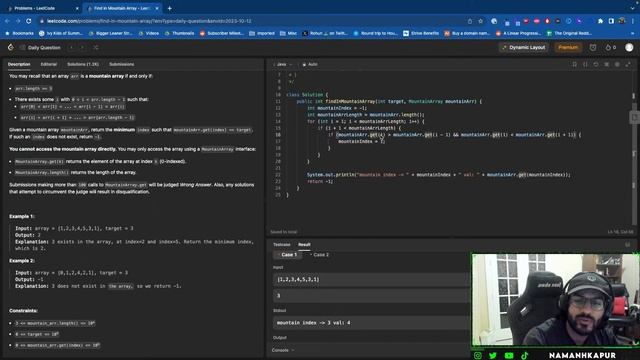Close the 'Find in Mountain Array' tab
Viewport: 640px width, 360px height.
click(x=157, y=8)
